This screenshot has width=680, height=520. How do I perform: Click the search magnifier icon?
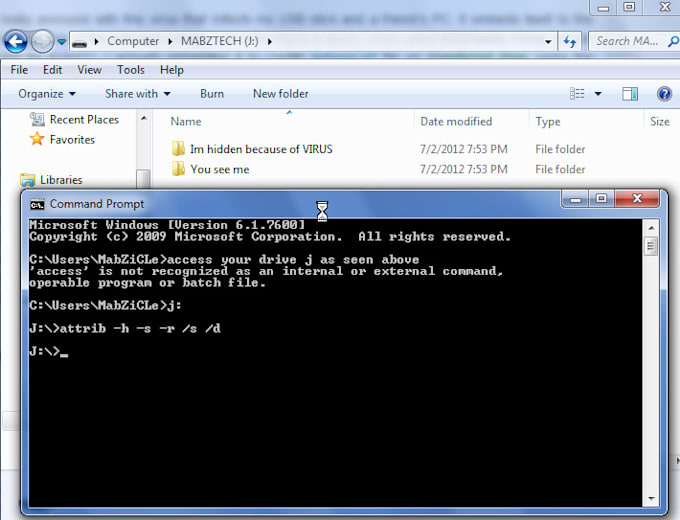(x=673, y=42)
